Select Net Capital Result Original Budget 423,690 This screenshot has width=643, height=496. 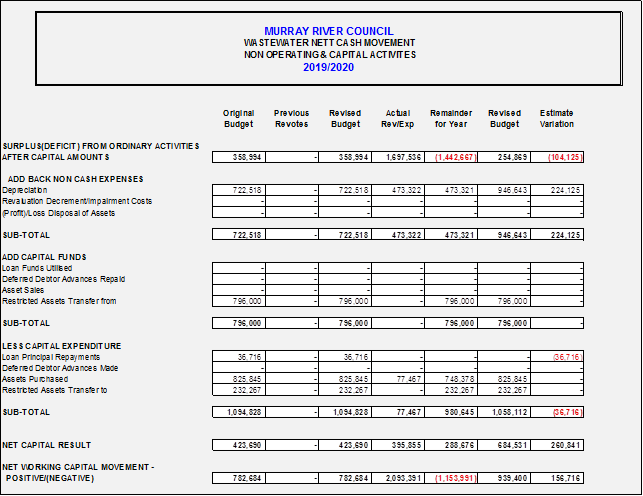[239, 445]
